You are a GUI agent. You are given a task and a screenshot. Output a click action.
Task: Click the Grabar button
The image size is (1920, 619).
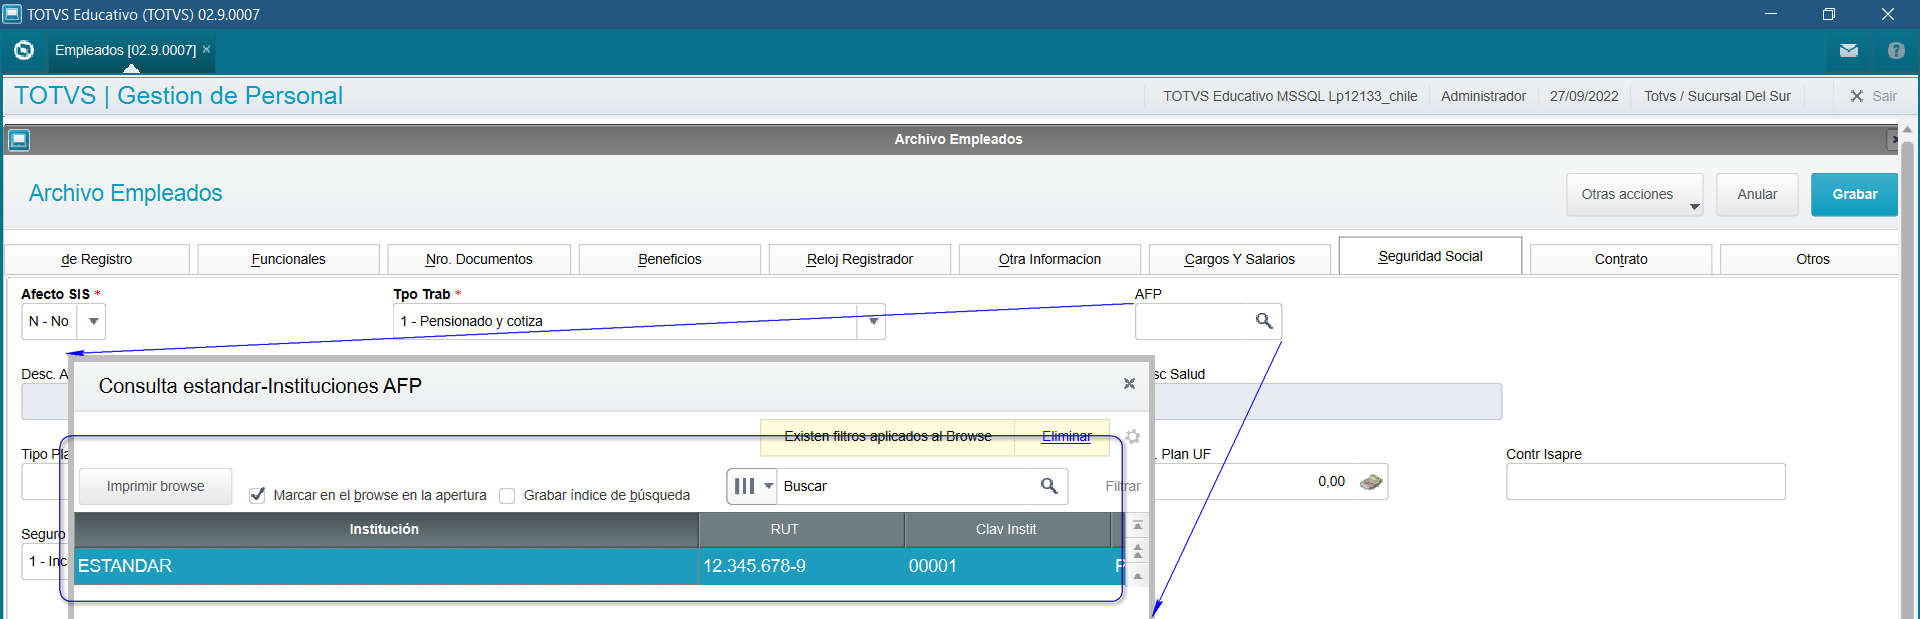click(x=1854, y=195)
